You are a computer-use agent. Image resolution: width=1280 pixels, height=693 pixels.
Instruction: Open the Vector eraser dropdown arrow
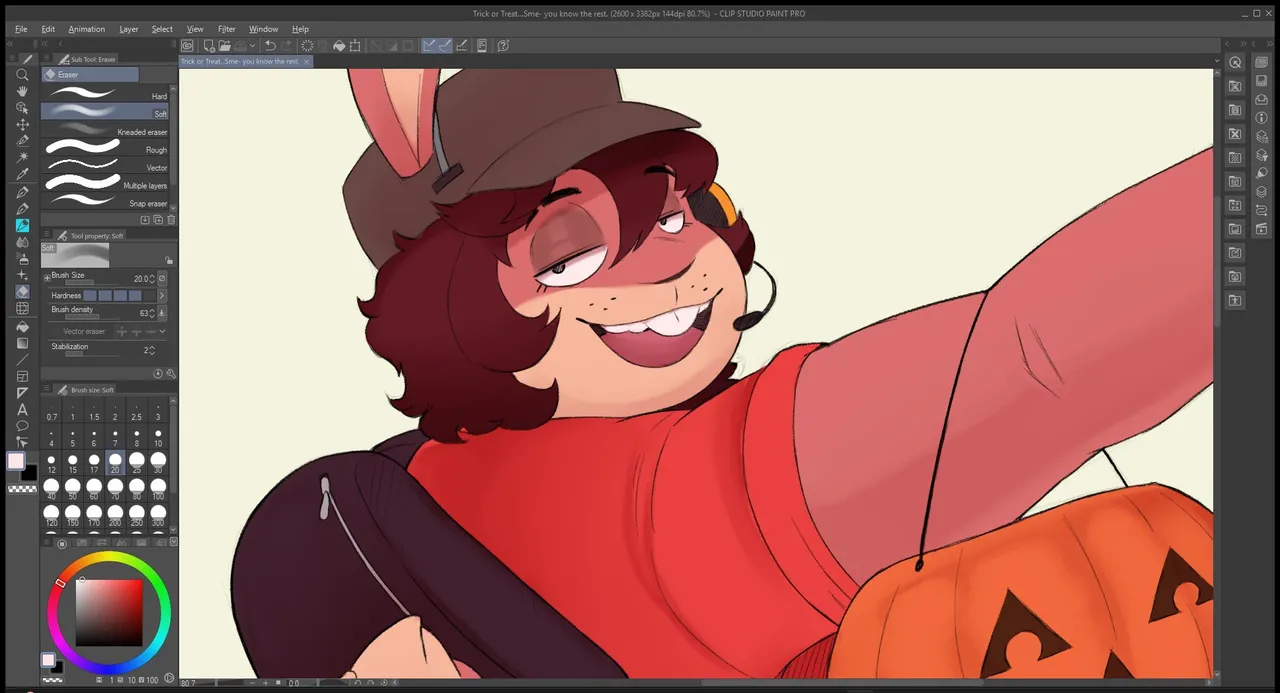[x=162, y=331]
